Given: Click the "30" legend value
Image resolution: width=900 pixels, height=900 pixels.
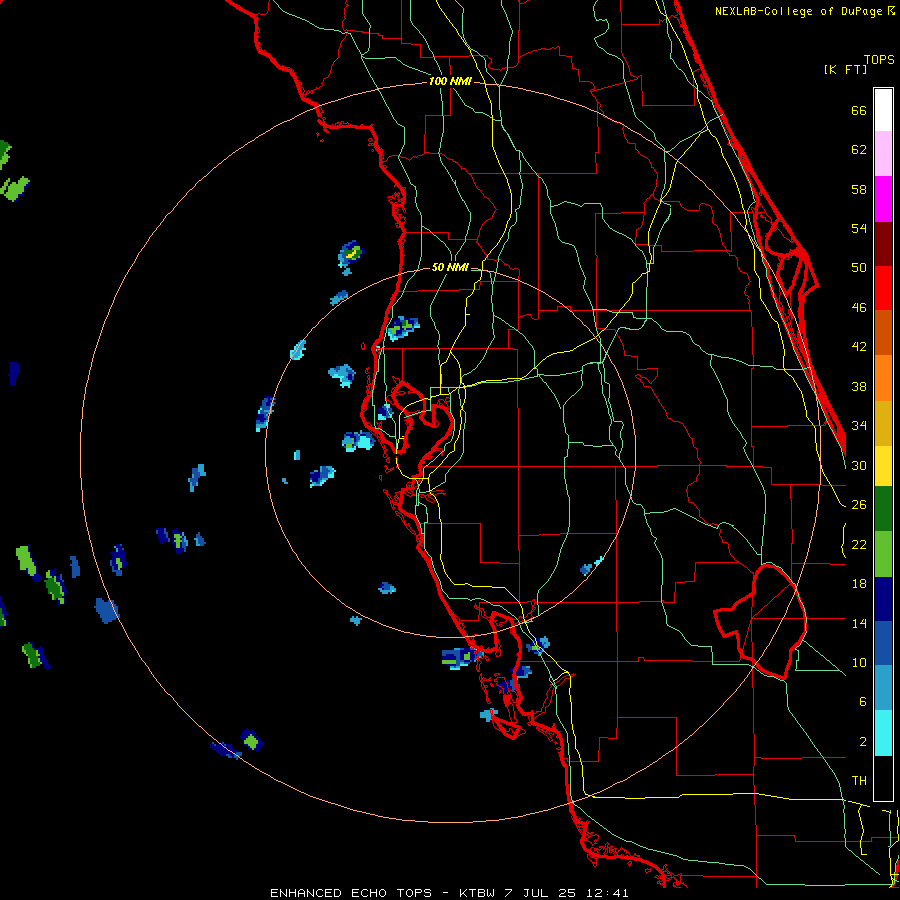Looking at the screenshot, I should point(859,465).
